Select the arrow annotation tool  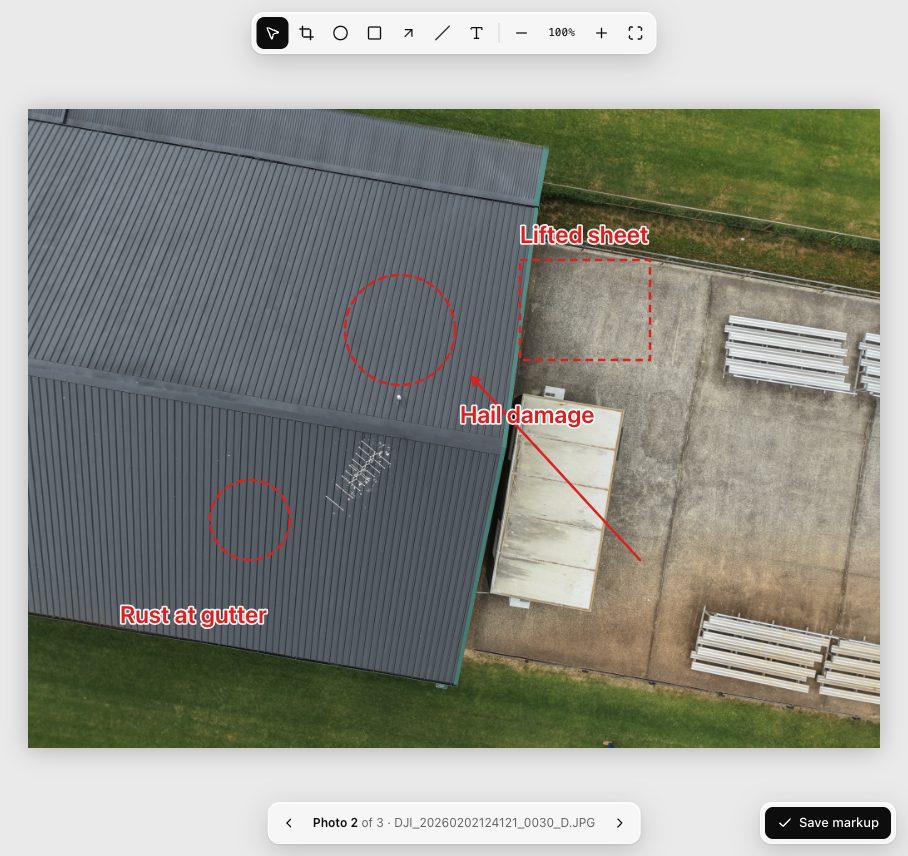tap(408, 33)
